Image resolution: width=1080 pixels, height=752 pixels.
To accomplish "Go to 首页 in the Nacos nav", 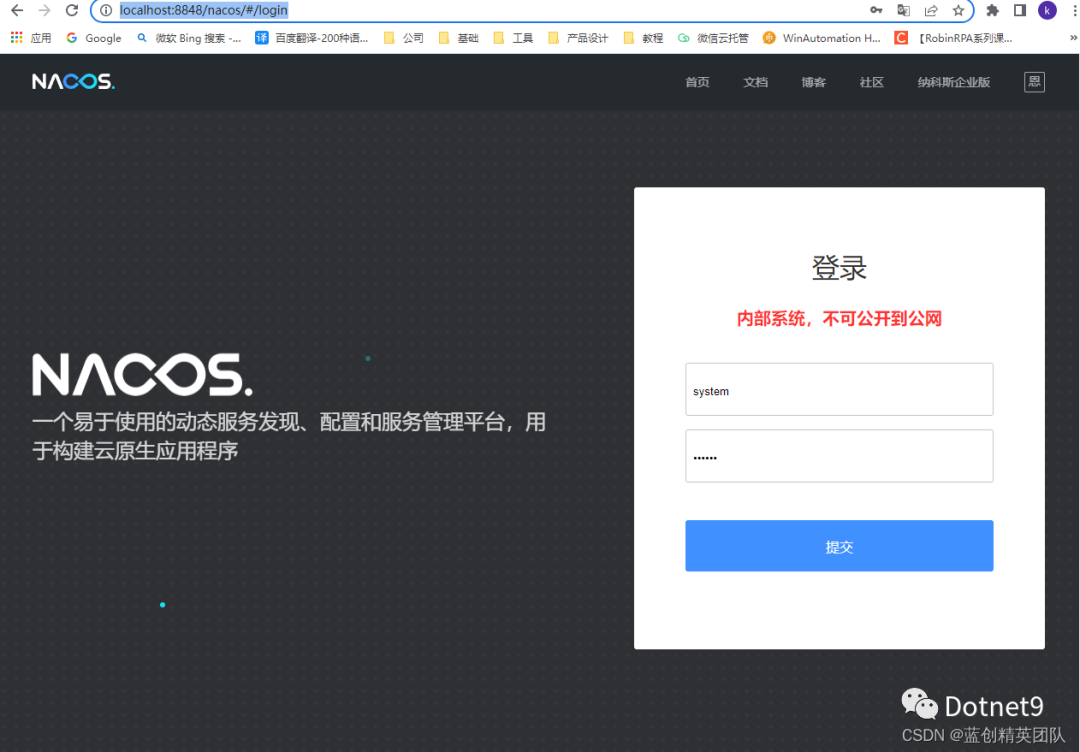I will tap(697, 82).
